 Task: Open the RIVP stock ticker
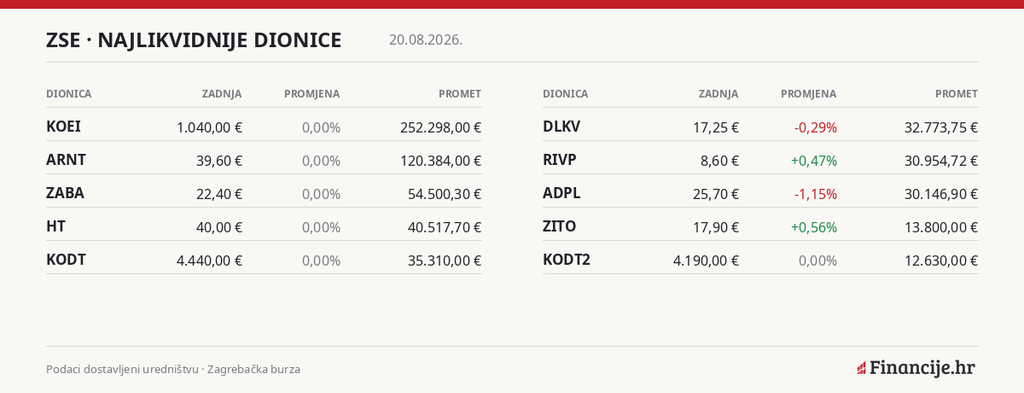560,159
